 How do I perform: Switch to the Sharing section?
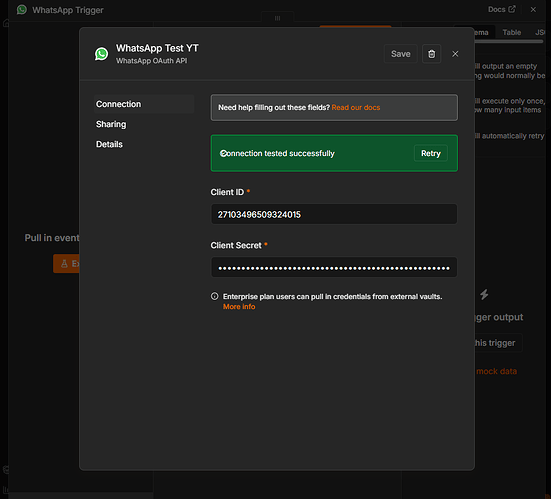click(111, 124)
